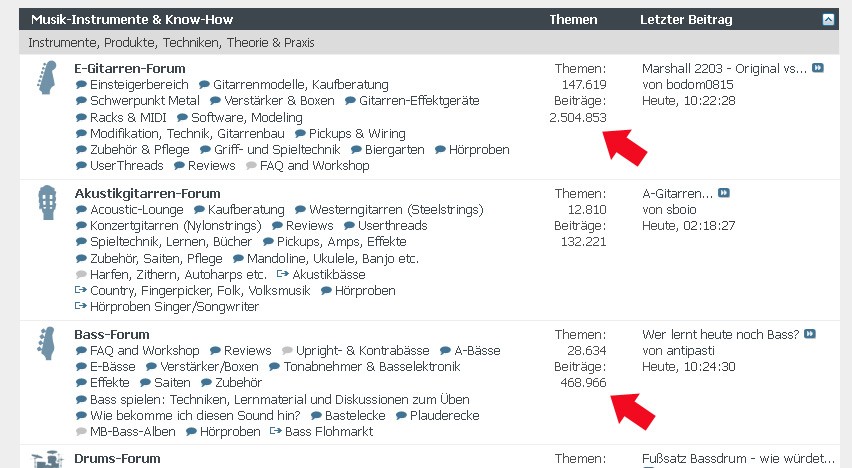Open Westerngitarren (Steelstrings) subforum
This screenshot has height=468, width=852.
(396, 209)
